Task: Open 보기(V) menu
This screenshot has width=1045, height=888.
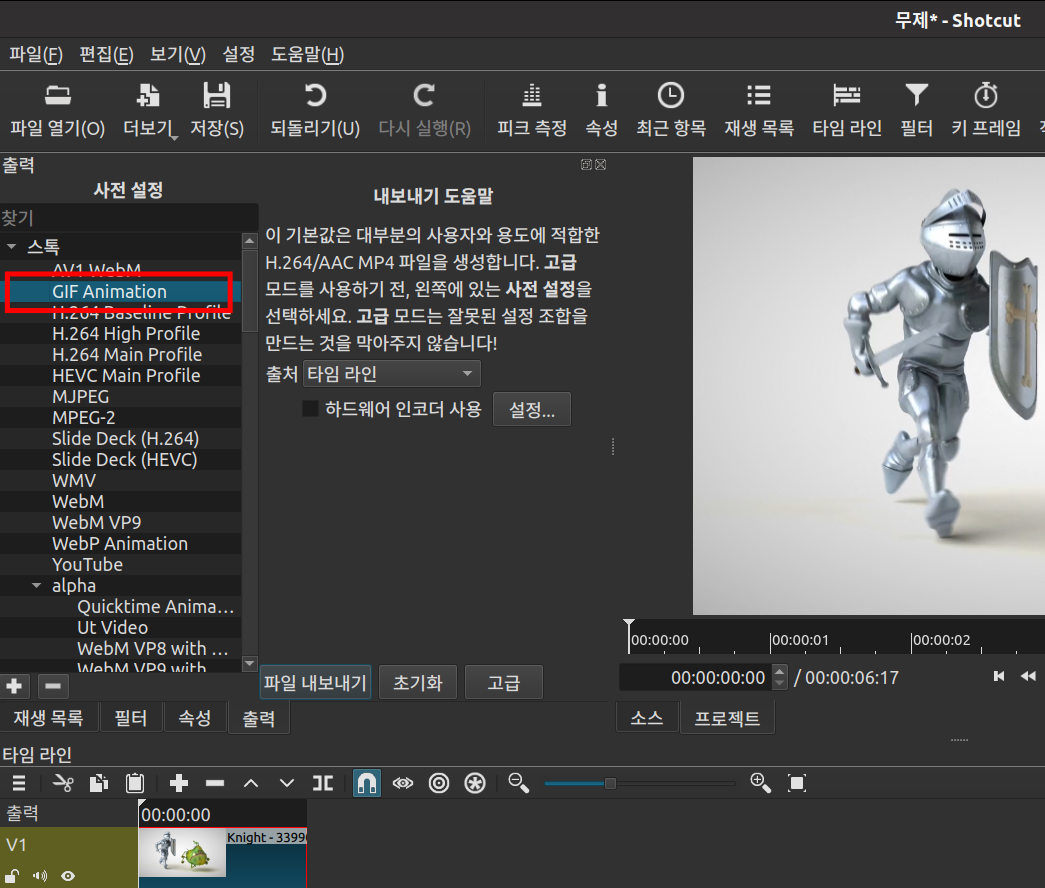Action: click(177, 55)
